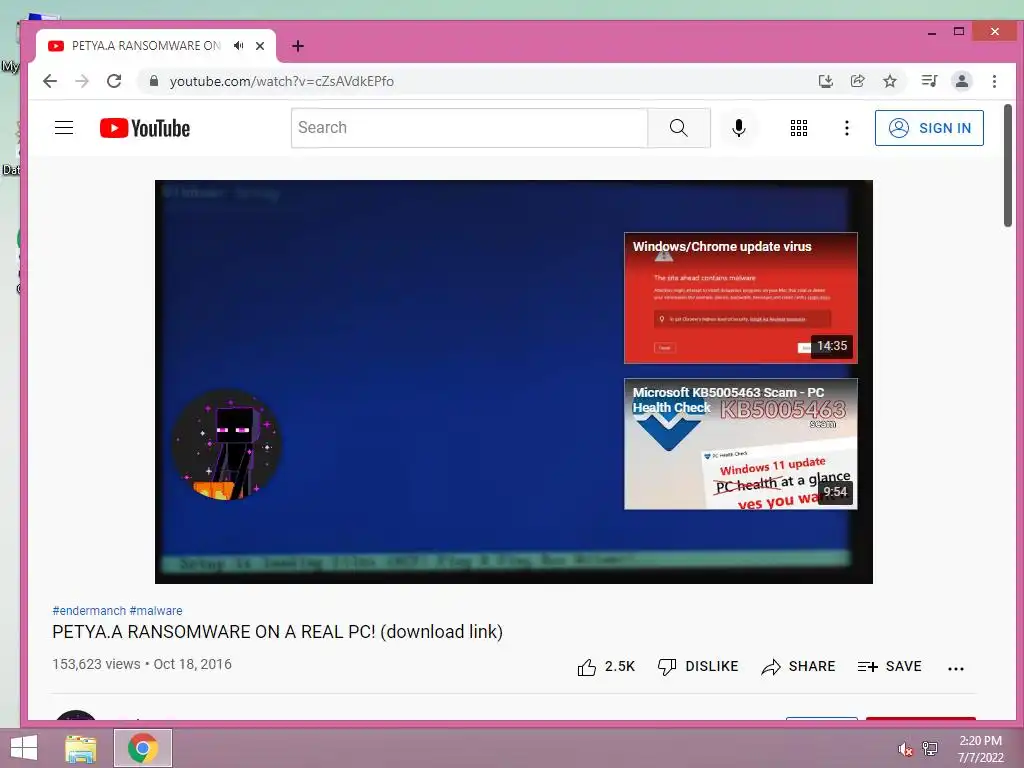Open the Windows Start button
The height and width of the screenshot is (768, 1024).
24,748
